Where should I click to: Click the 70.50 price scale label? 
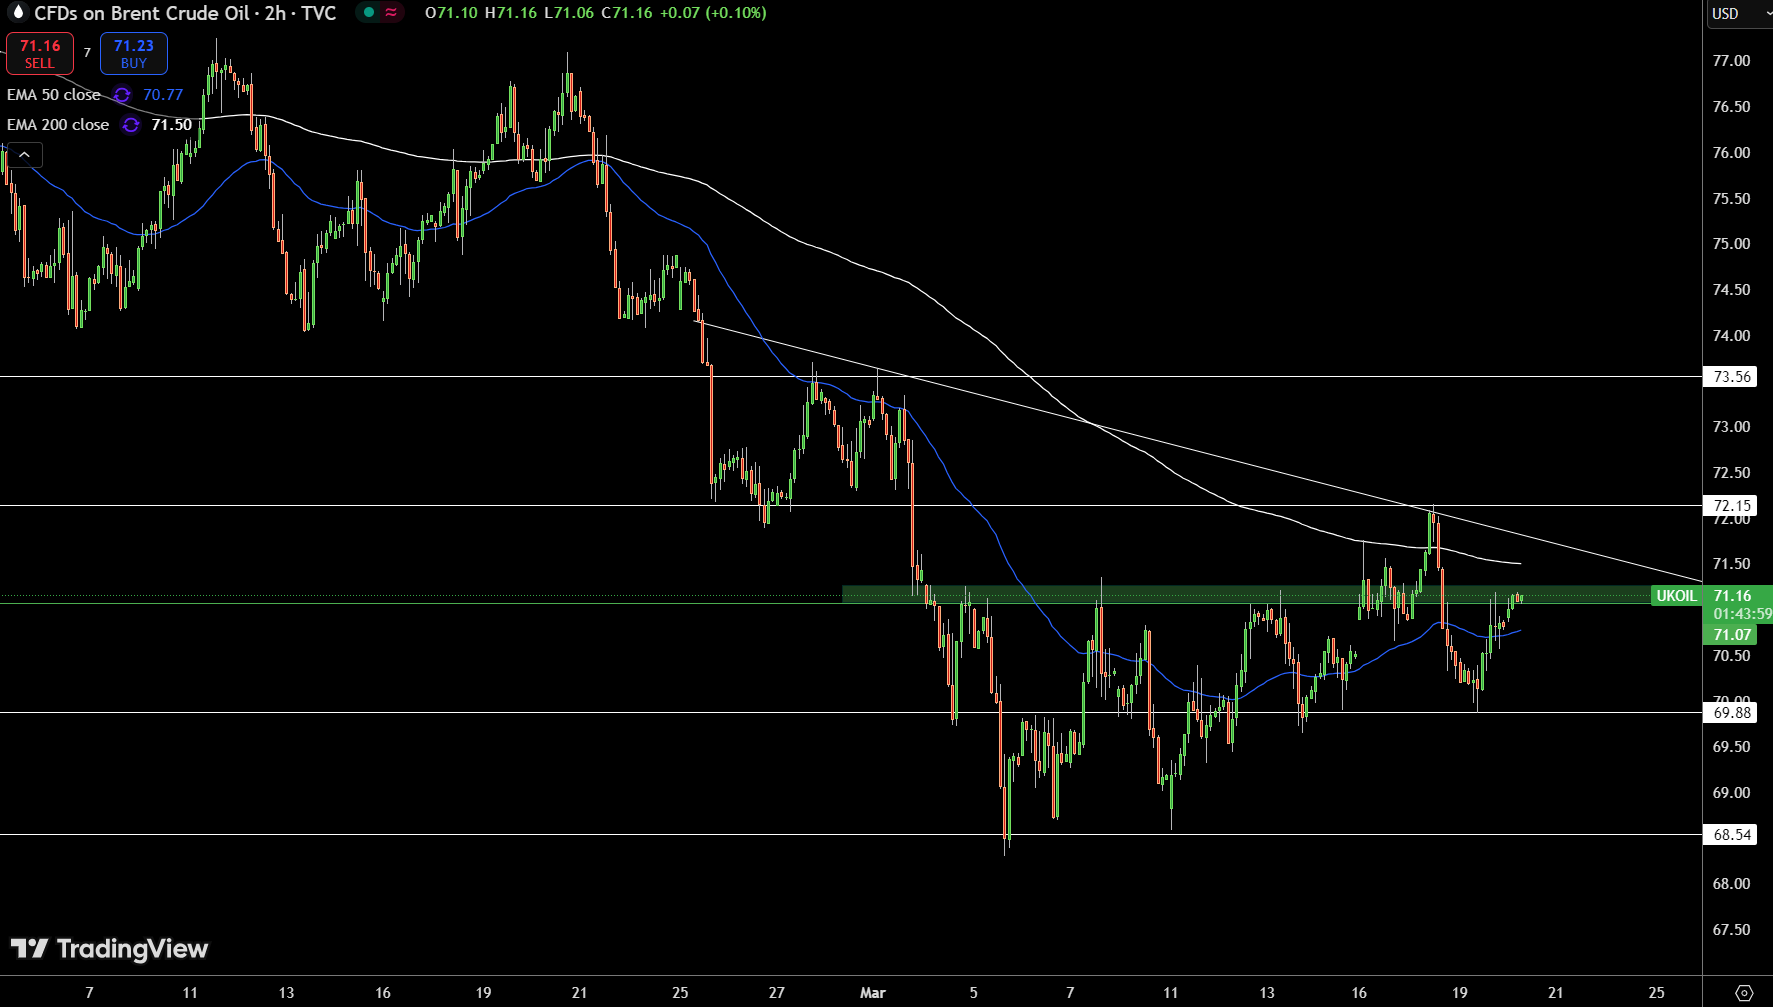click(1731, 656)
